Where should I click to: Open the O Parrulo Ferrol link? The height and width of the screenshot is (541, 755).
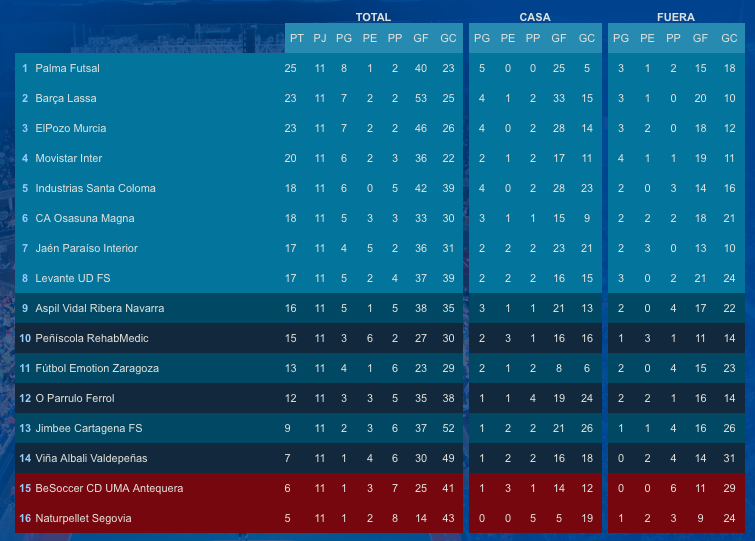click(x=75, y=398)
